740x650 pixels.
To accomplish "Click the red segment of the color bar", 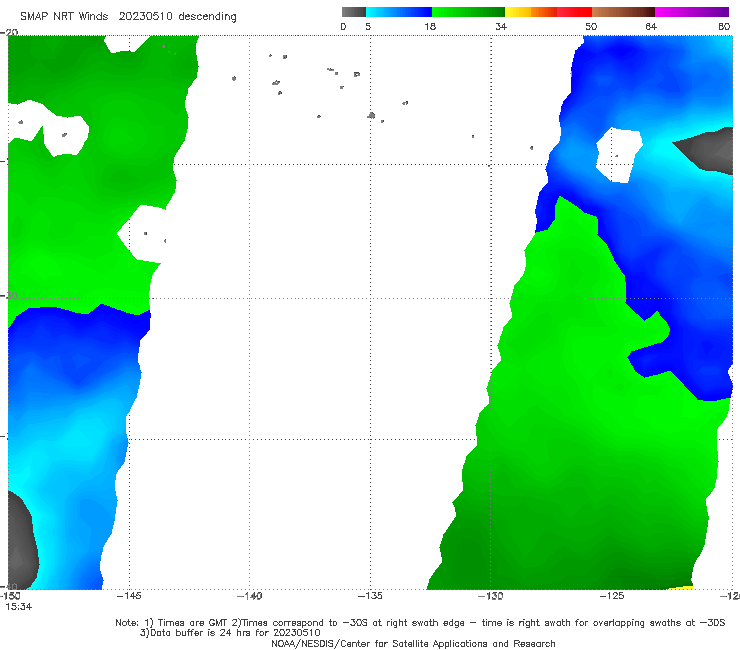I will click(574, 12).
